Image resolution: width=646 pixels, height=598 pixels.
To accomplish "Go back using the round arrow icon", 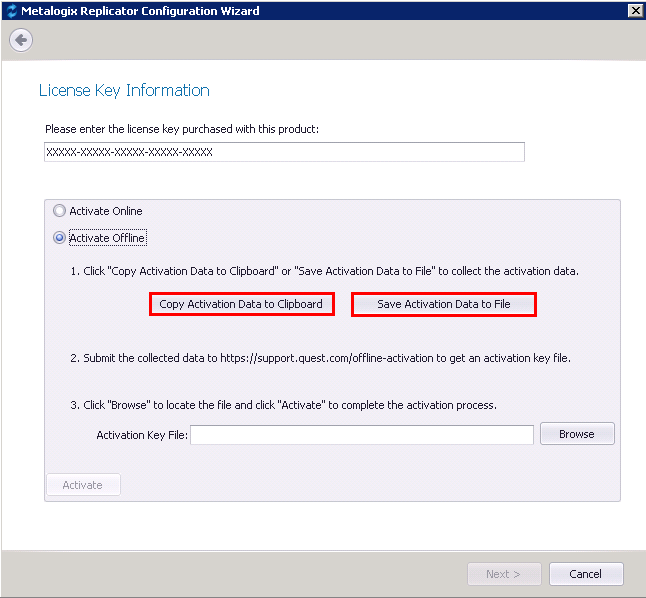I will click(x=21, y=40).
